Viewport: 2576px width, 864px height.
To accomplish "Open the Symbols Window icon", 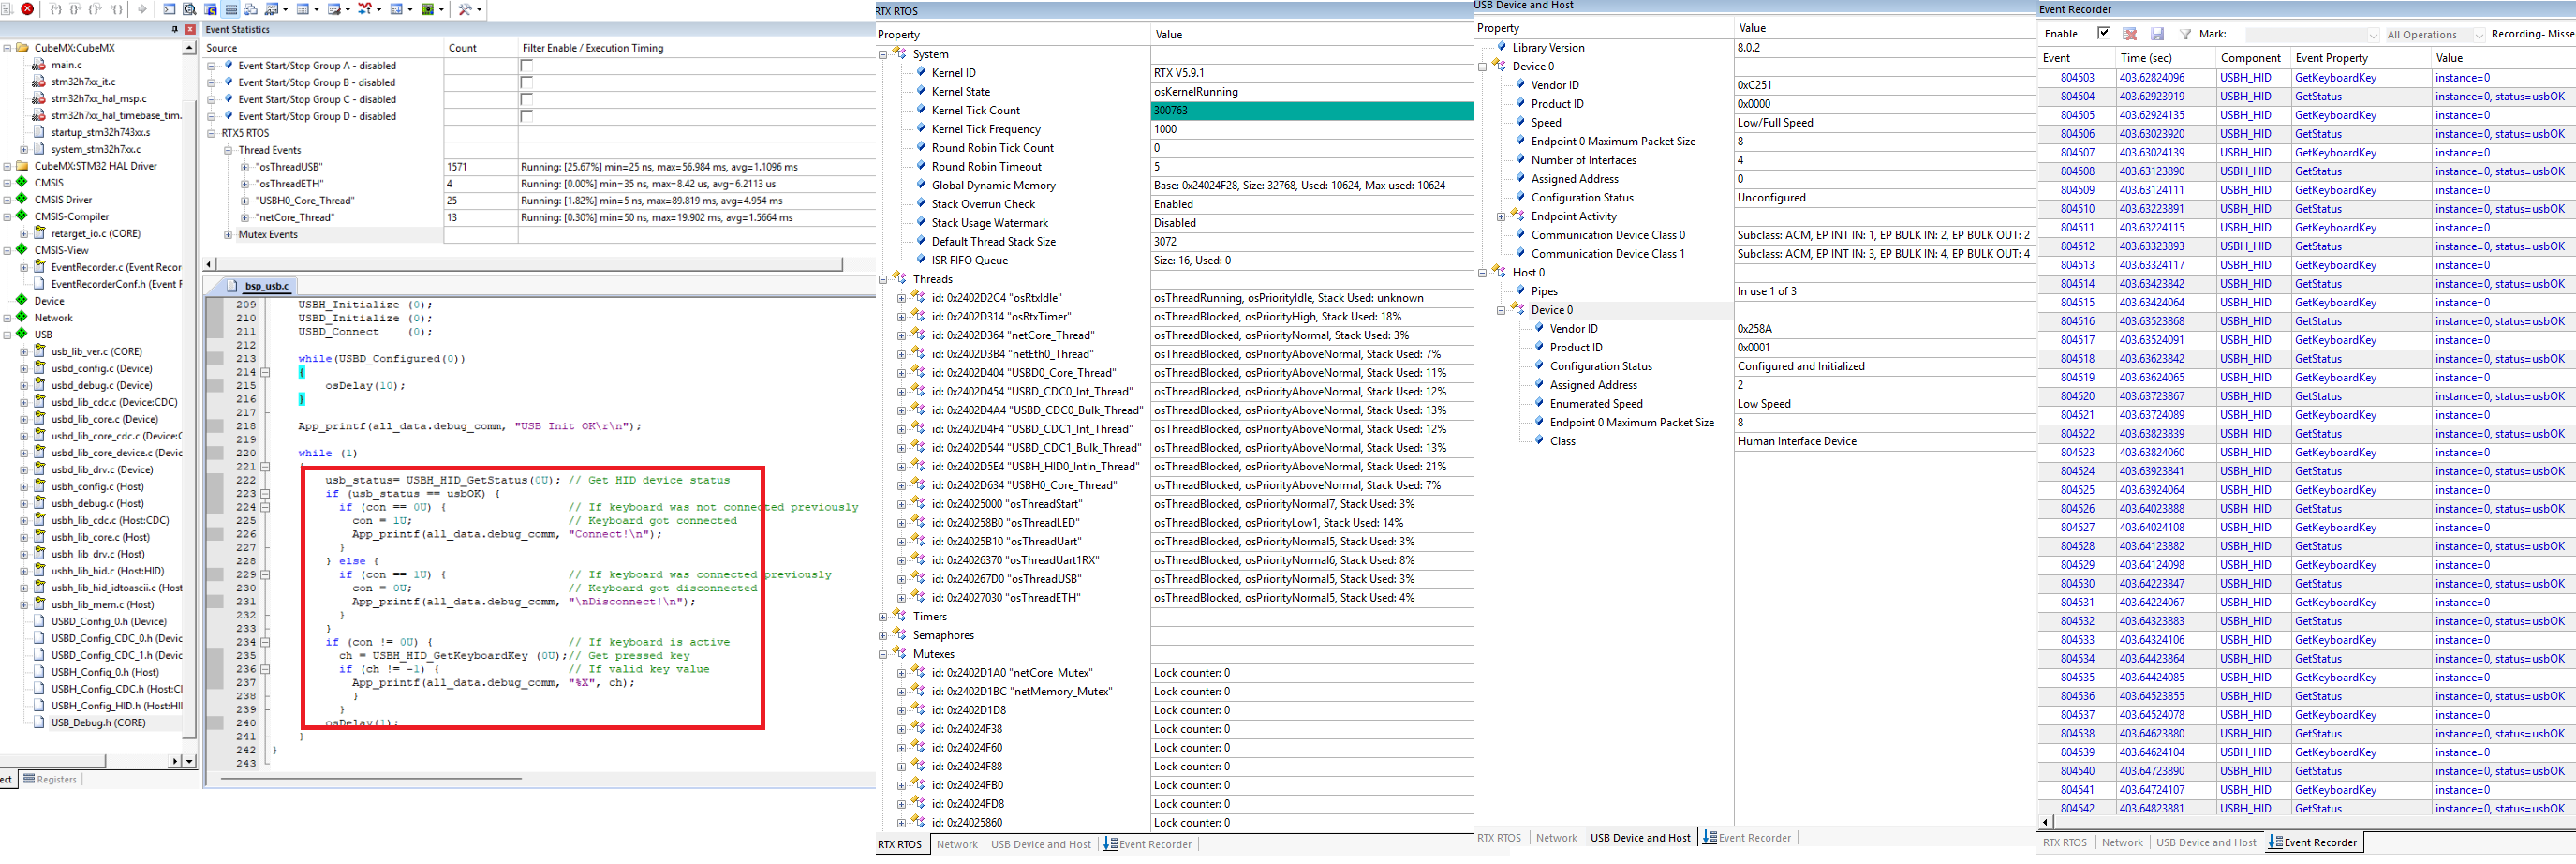I will point(211,9).
